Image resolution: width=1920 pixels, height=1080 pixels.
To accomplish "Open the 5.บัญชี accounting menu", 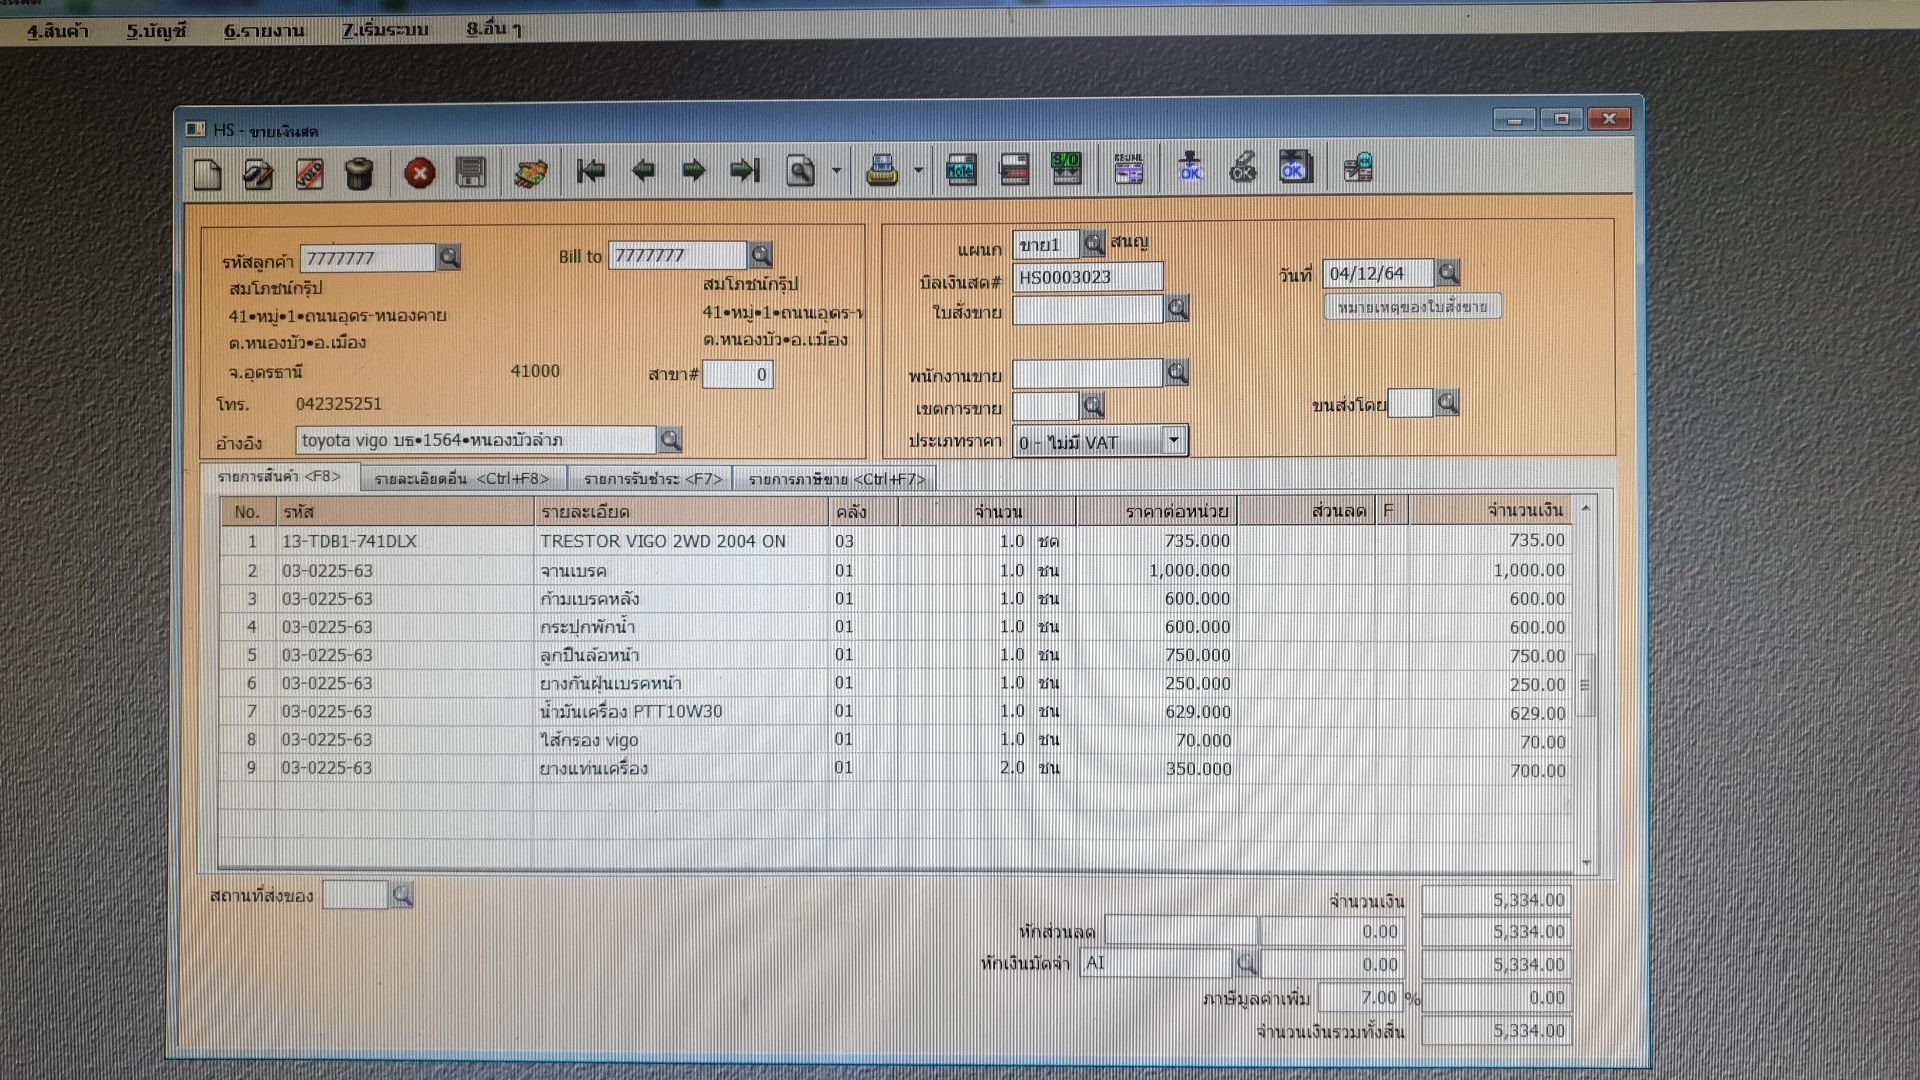I will [x=156, y=30].
